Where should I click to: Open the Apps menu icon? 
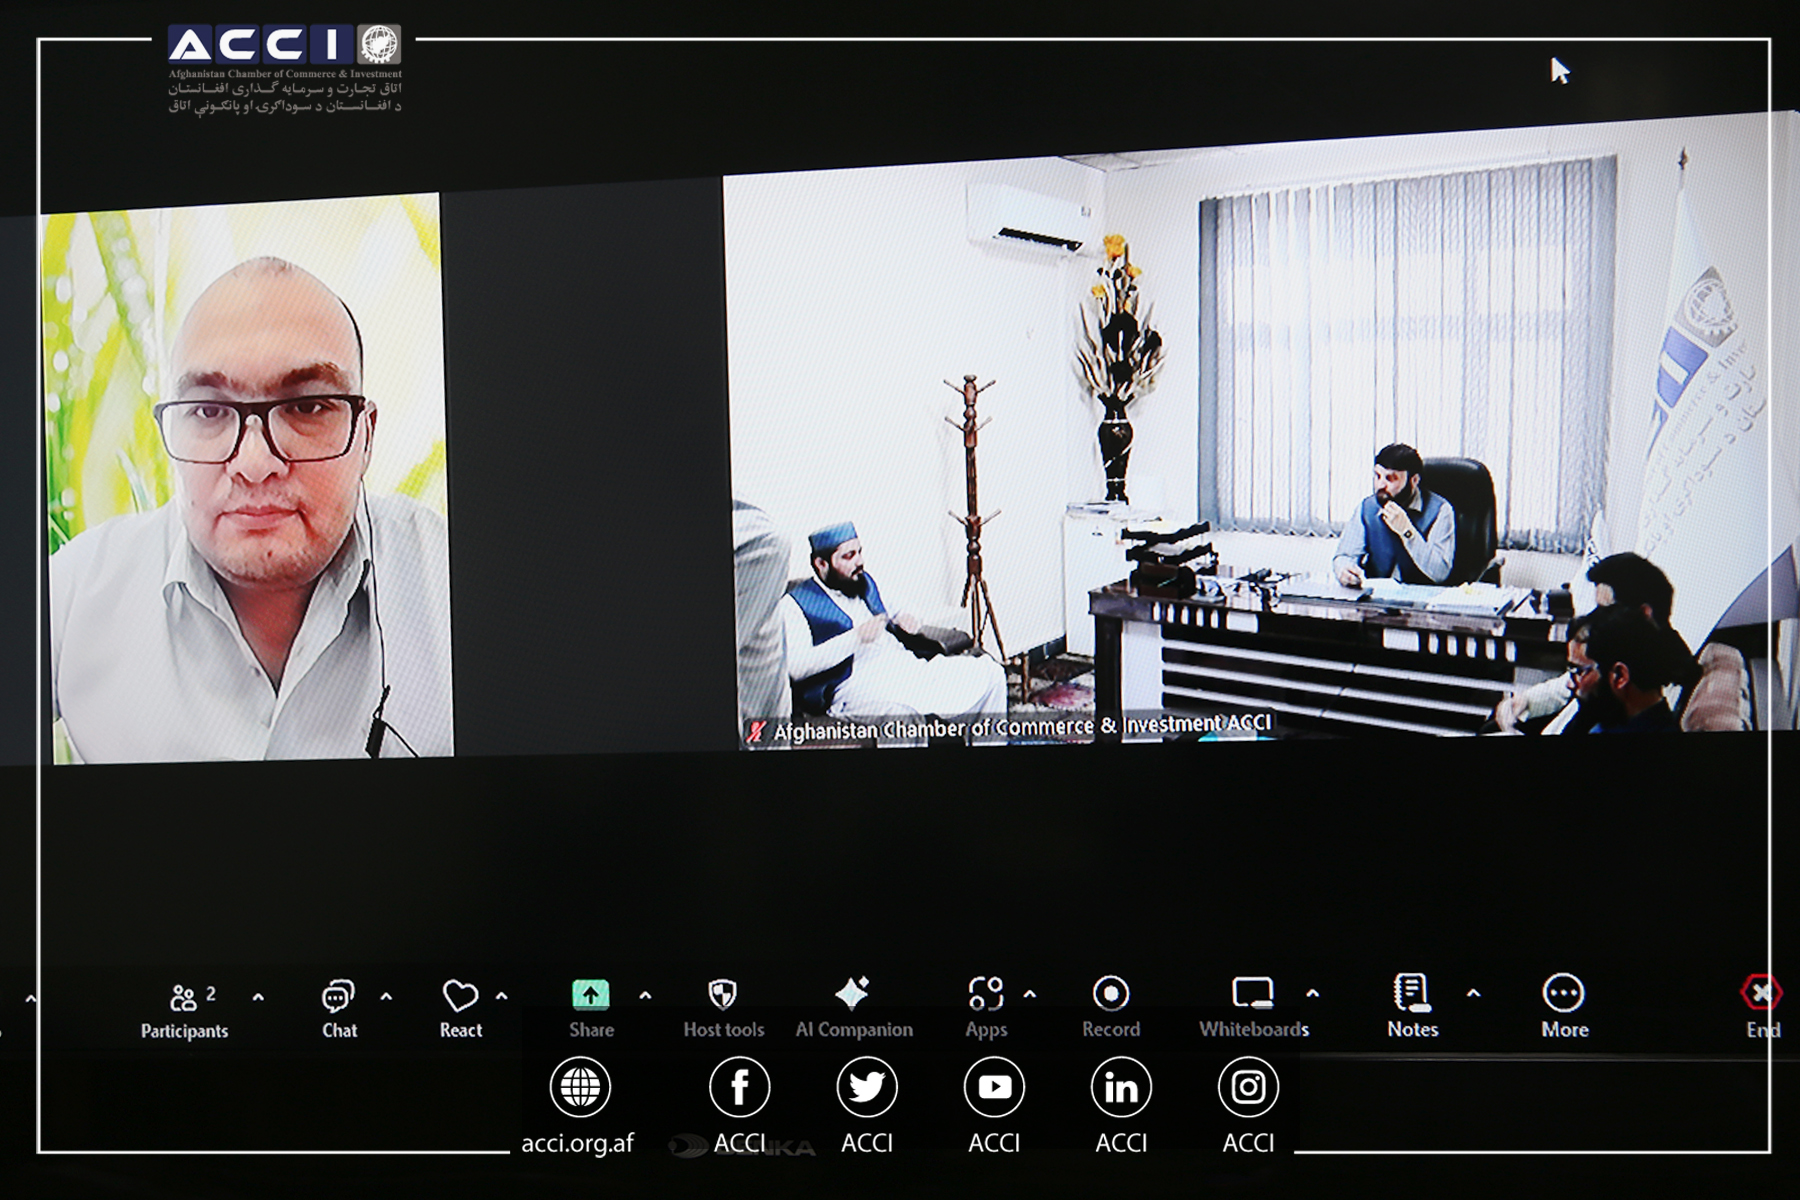[986, 994]
